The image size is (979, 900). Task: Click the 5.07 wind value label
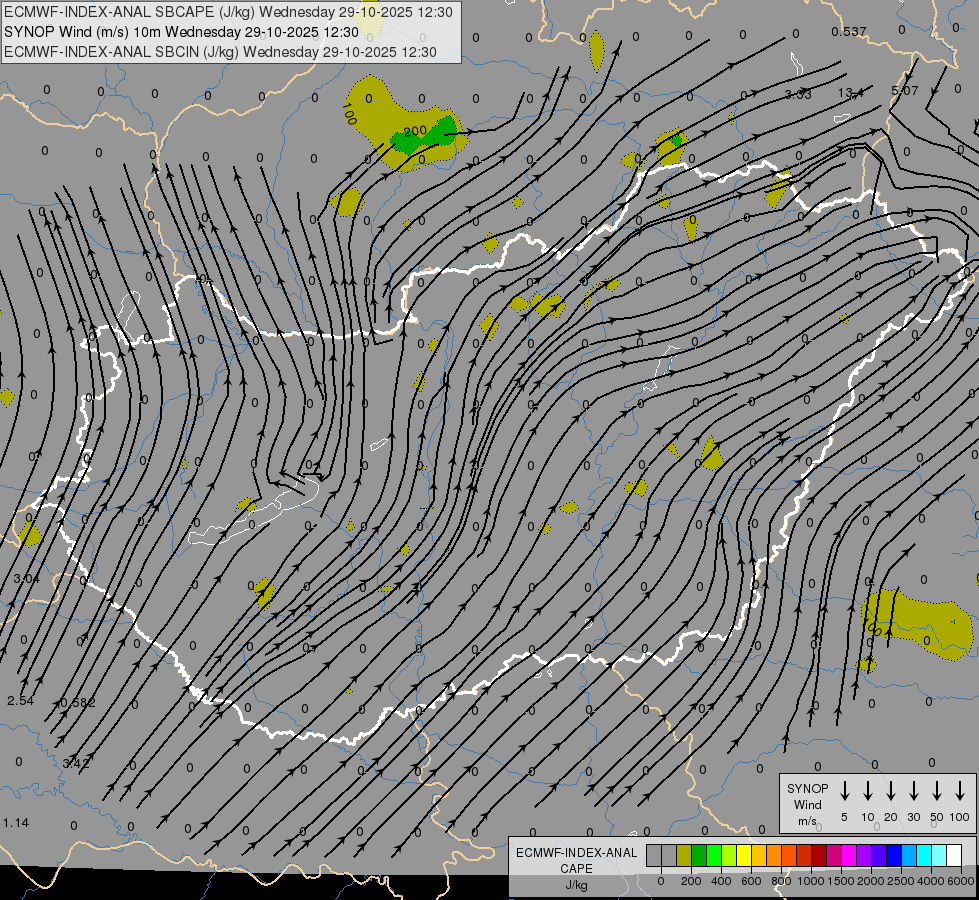[905, 91]
